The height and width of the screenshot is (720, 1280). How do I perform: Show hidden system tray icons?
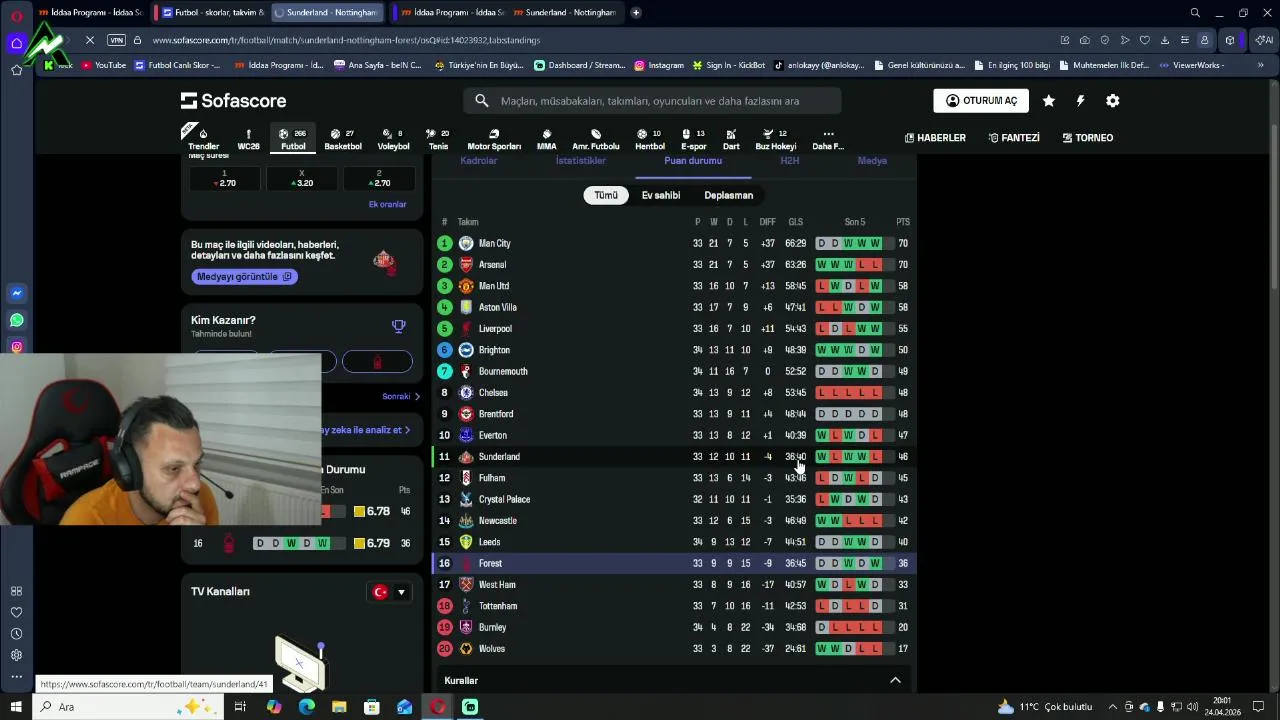(x=1112, y=707)
